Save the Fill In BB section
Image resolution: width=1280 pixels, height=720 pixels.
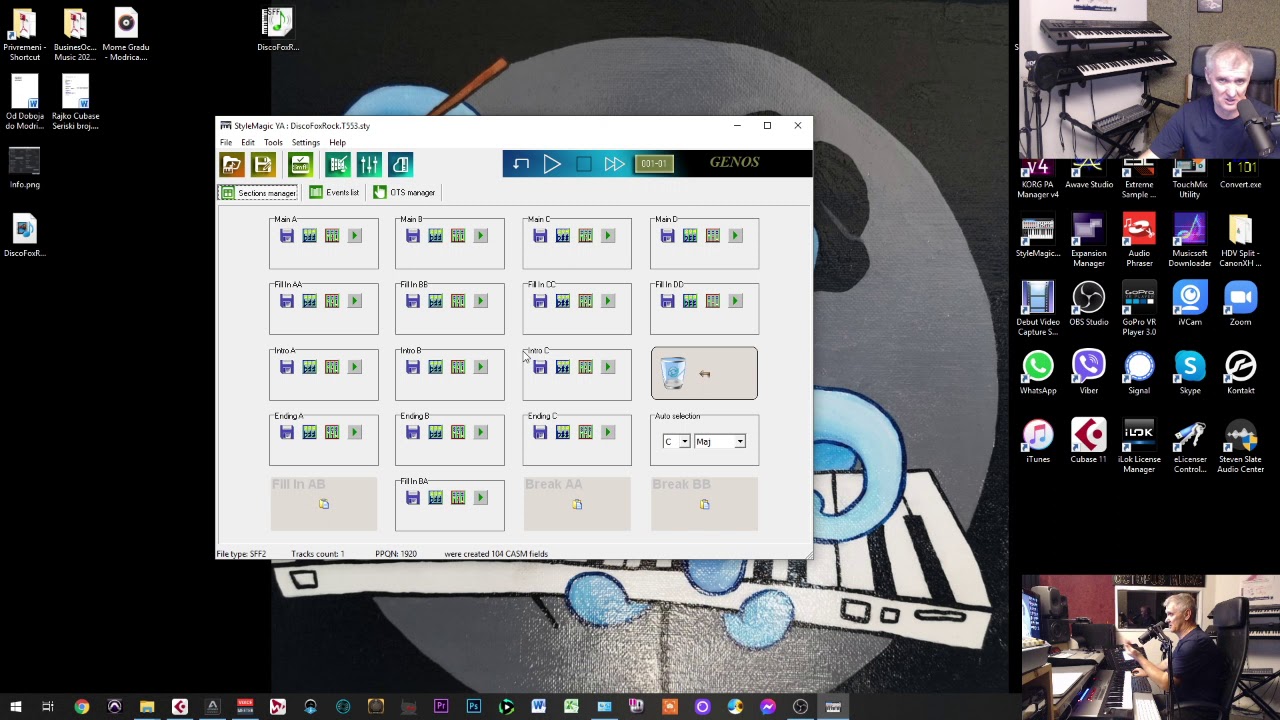click(413, 301)
